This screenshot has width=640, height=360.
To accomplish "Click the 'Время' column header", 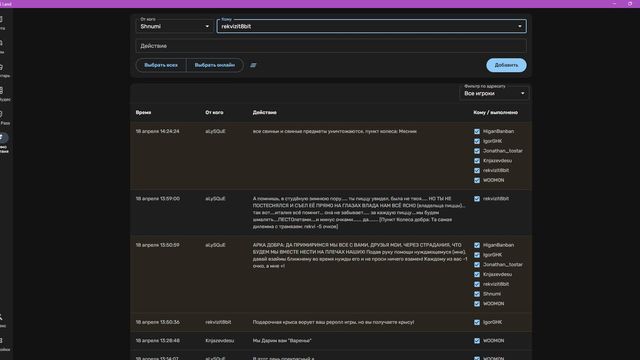I will coord(143,112).
